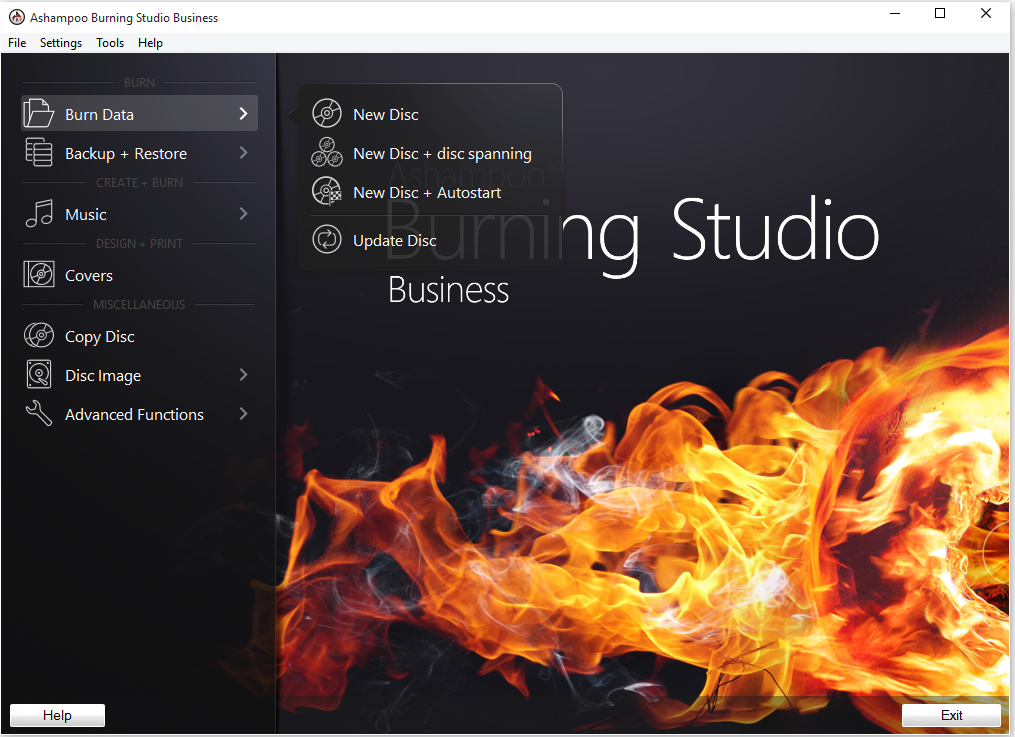
Task: Click the Advanced Functions wrench icon
Action: 39,413
